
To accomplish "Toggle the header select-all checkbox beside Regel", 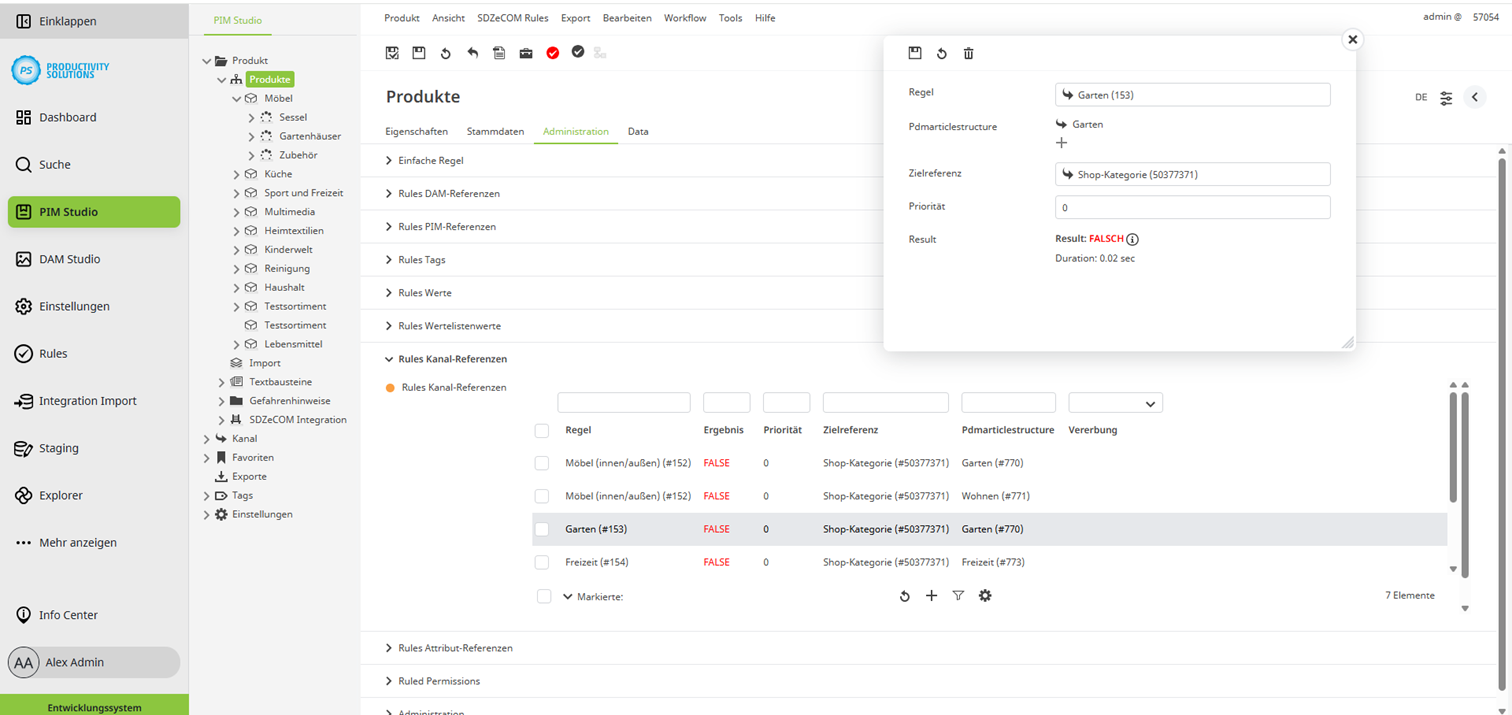I will (x=542, y=430).
